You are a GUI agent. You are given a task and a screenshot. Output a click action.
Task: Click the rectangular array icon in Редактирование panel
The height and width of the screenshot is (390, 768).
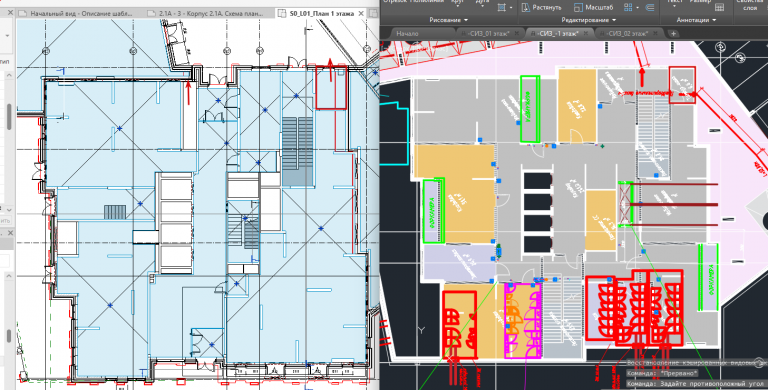[628, 7]
